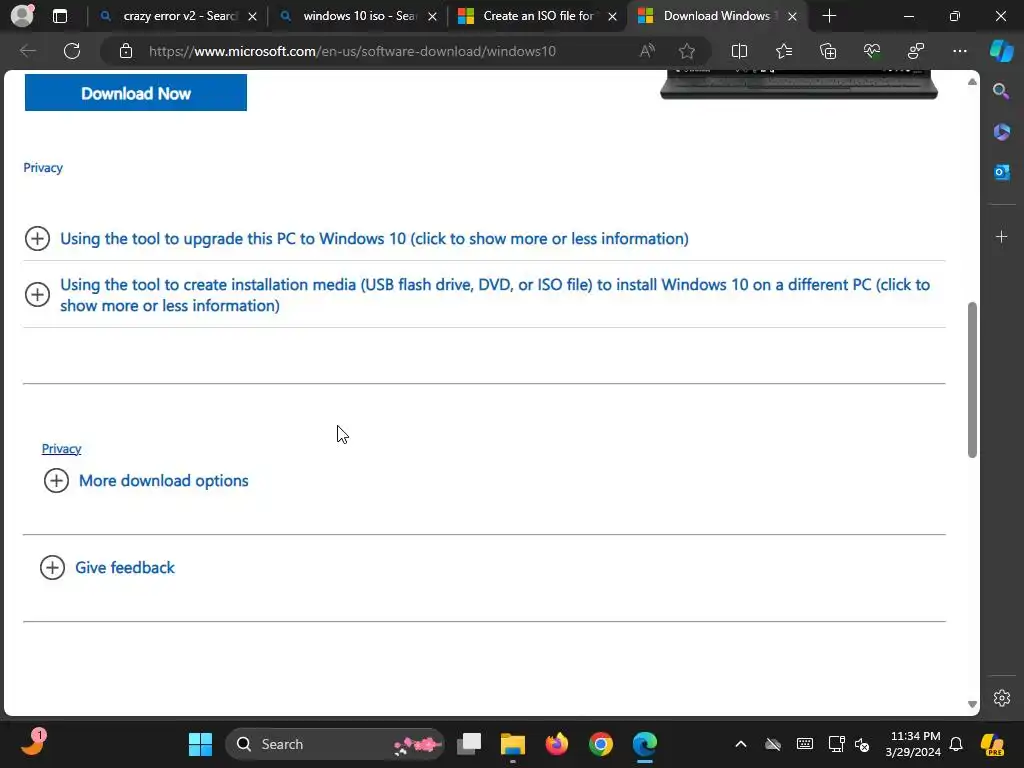Open the notification bell
The image size is (1024, 768).
956,744
